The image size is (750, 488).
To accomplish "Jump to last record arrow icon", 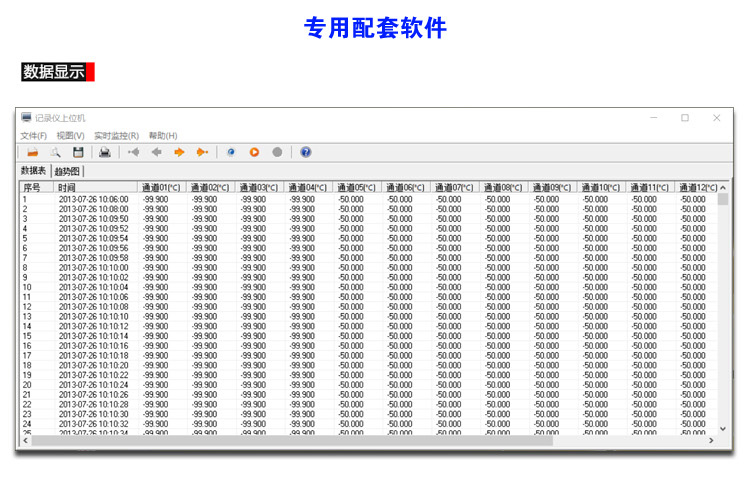I will coord(202,152).
